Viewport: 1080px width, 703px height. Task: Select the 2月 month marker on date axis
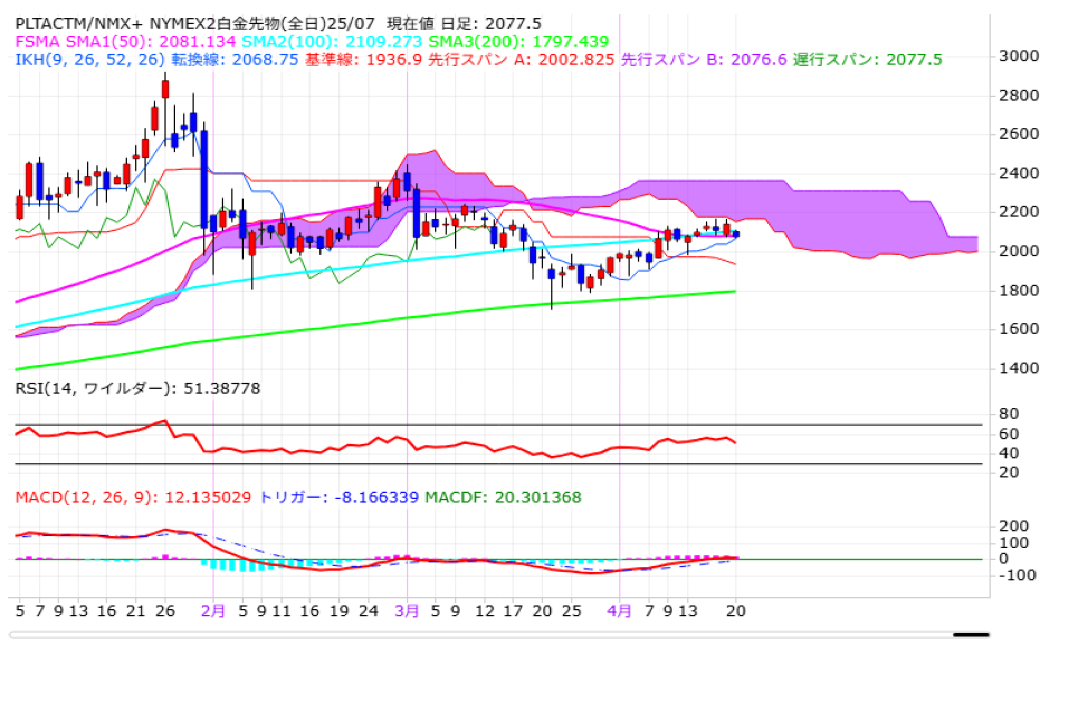tap(213, 609)
